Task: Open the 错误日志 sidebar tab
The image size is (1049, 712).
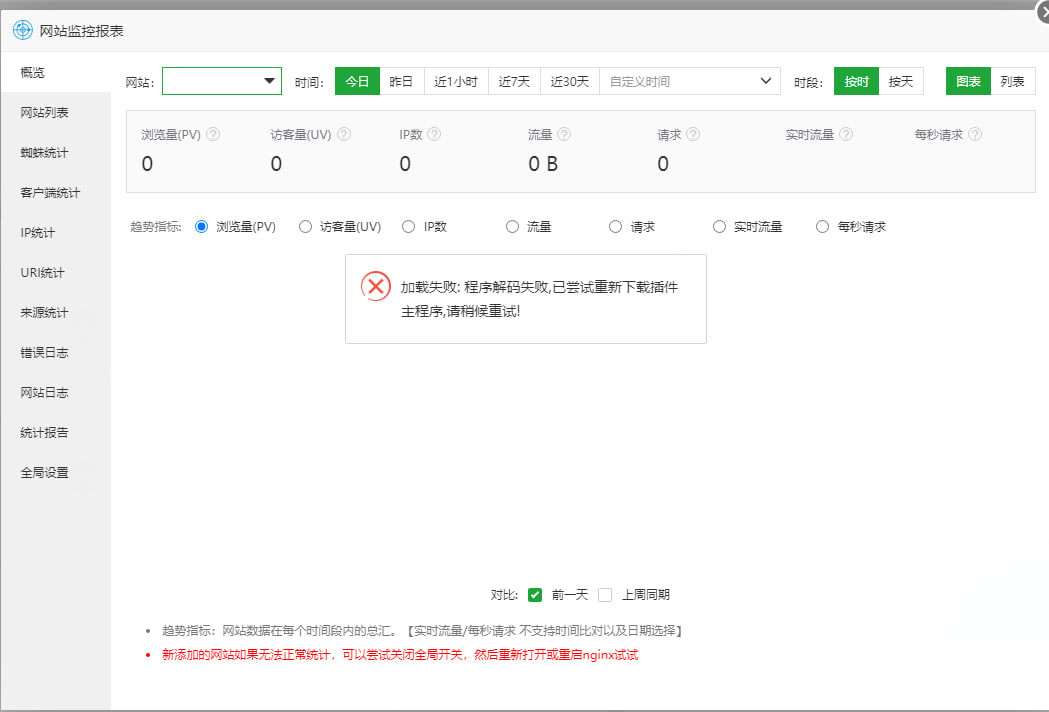Action: [x=56, y=353]
